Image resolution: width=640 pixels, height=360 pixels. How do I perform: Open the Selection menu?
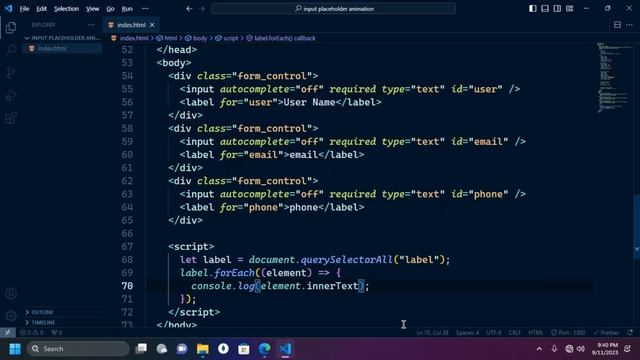(x=66, y=9)
